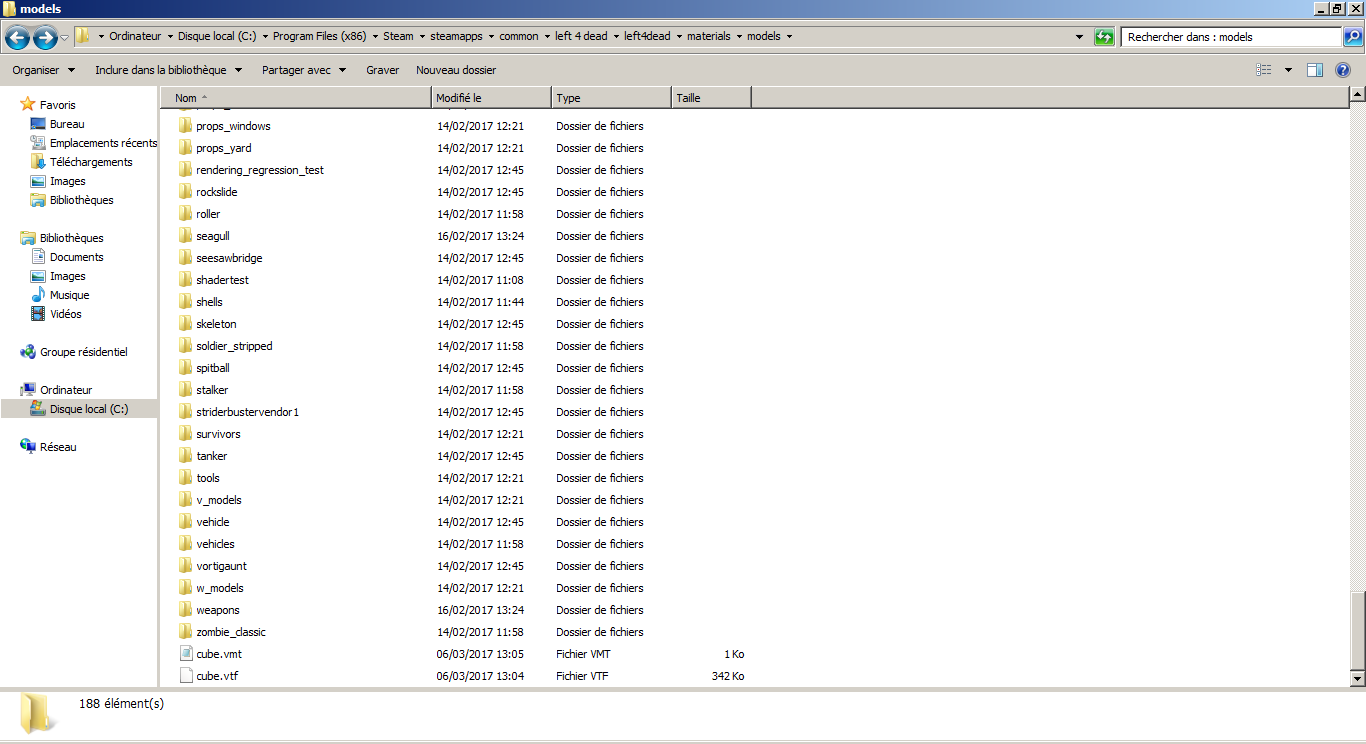Select the striderbustervendor1 folder name
The width and height of the screenshot is (1366, 744).
pyautogui.click(x=248, y=412)
